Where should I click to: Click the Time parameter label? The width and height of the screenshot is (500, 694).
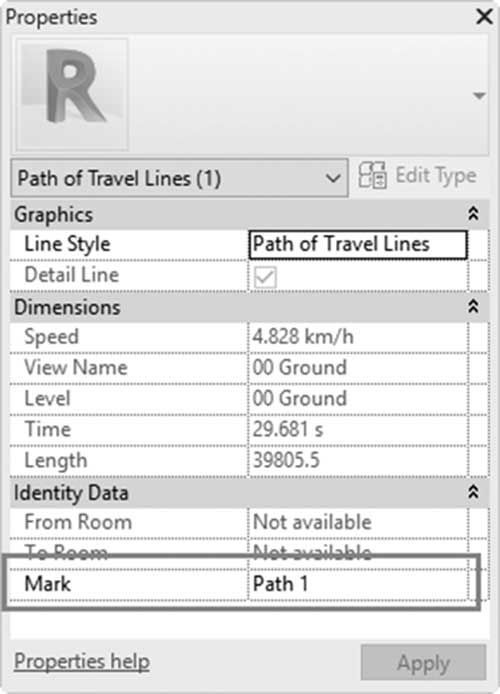point(47,429)
